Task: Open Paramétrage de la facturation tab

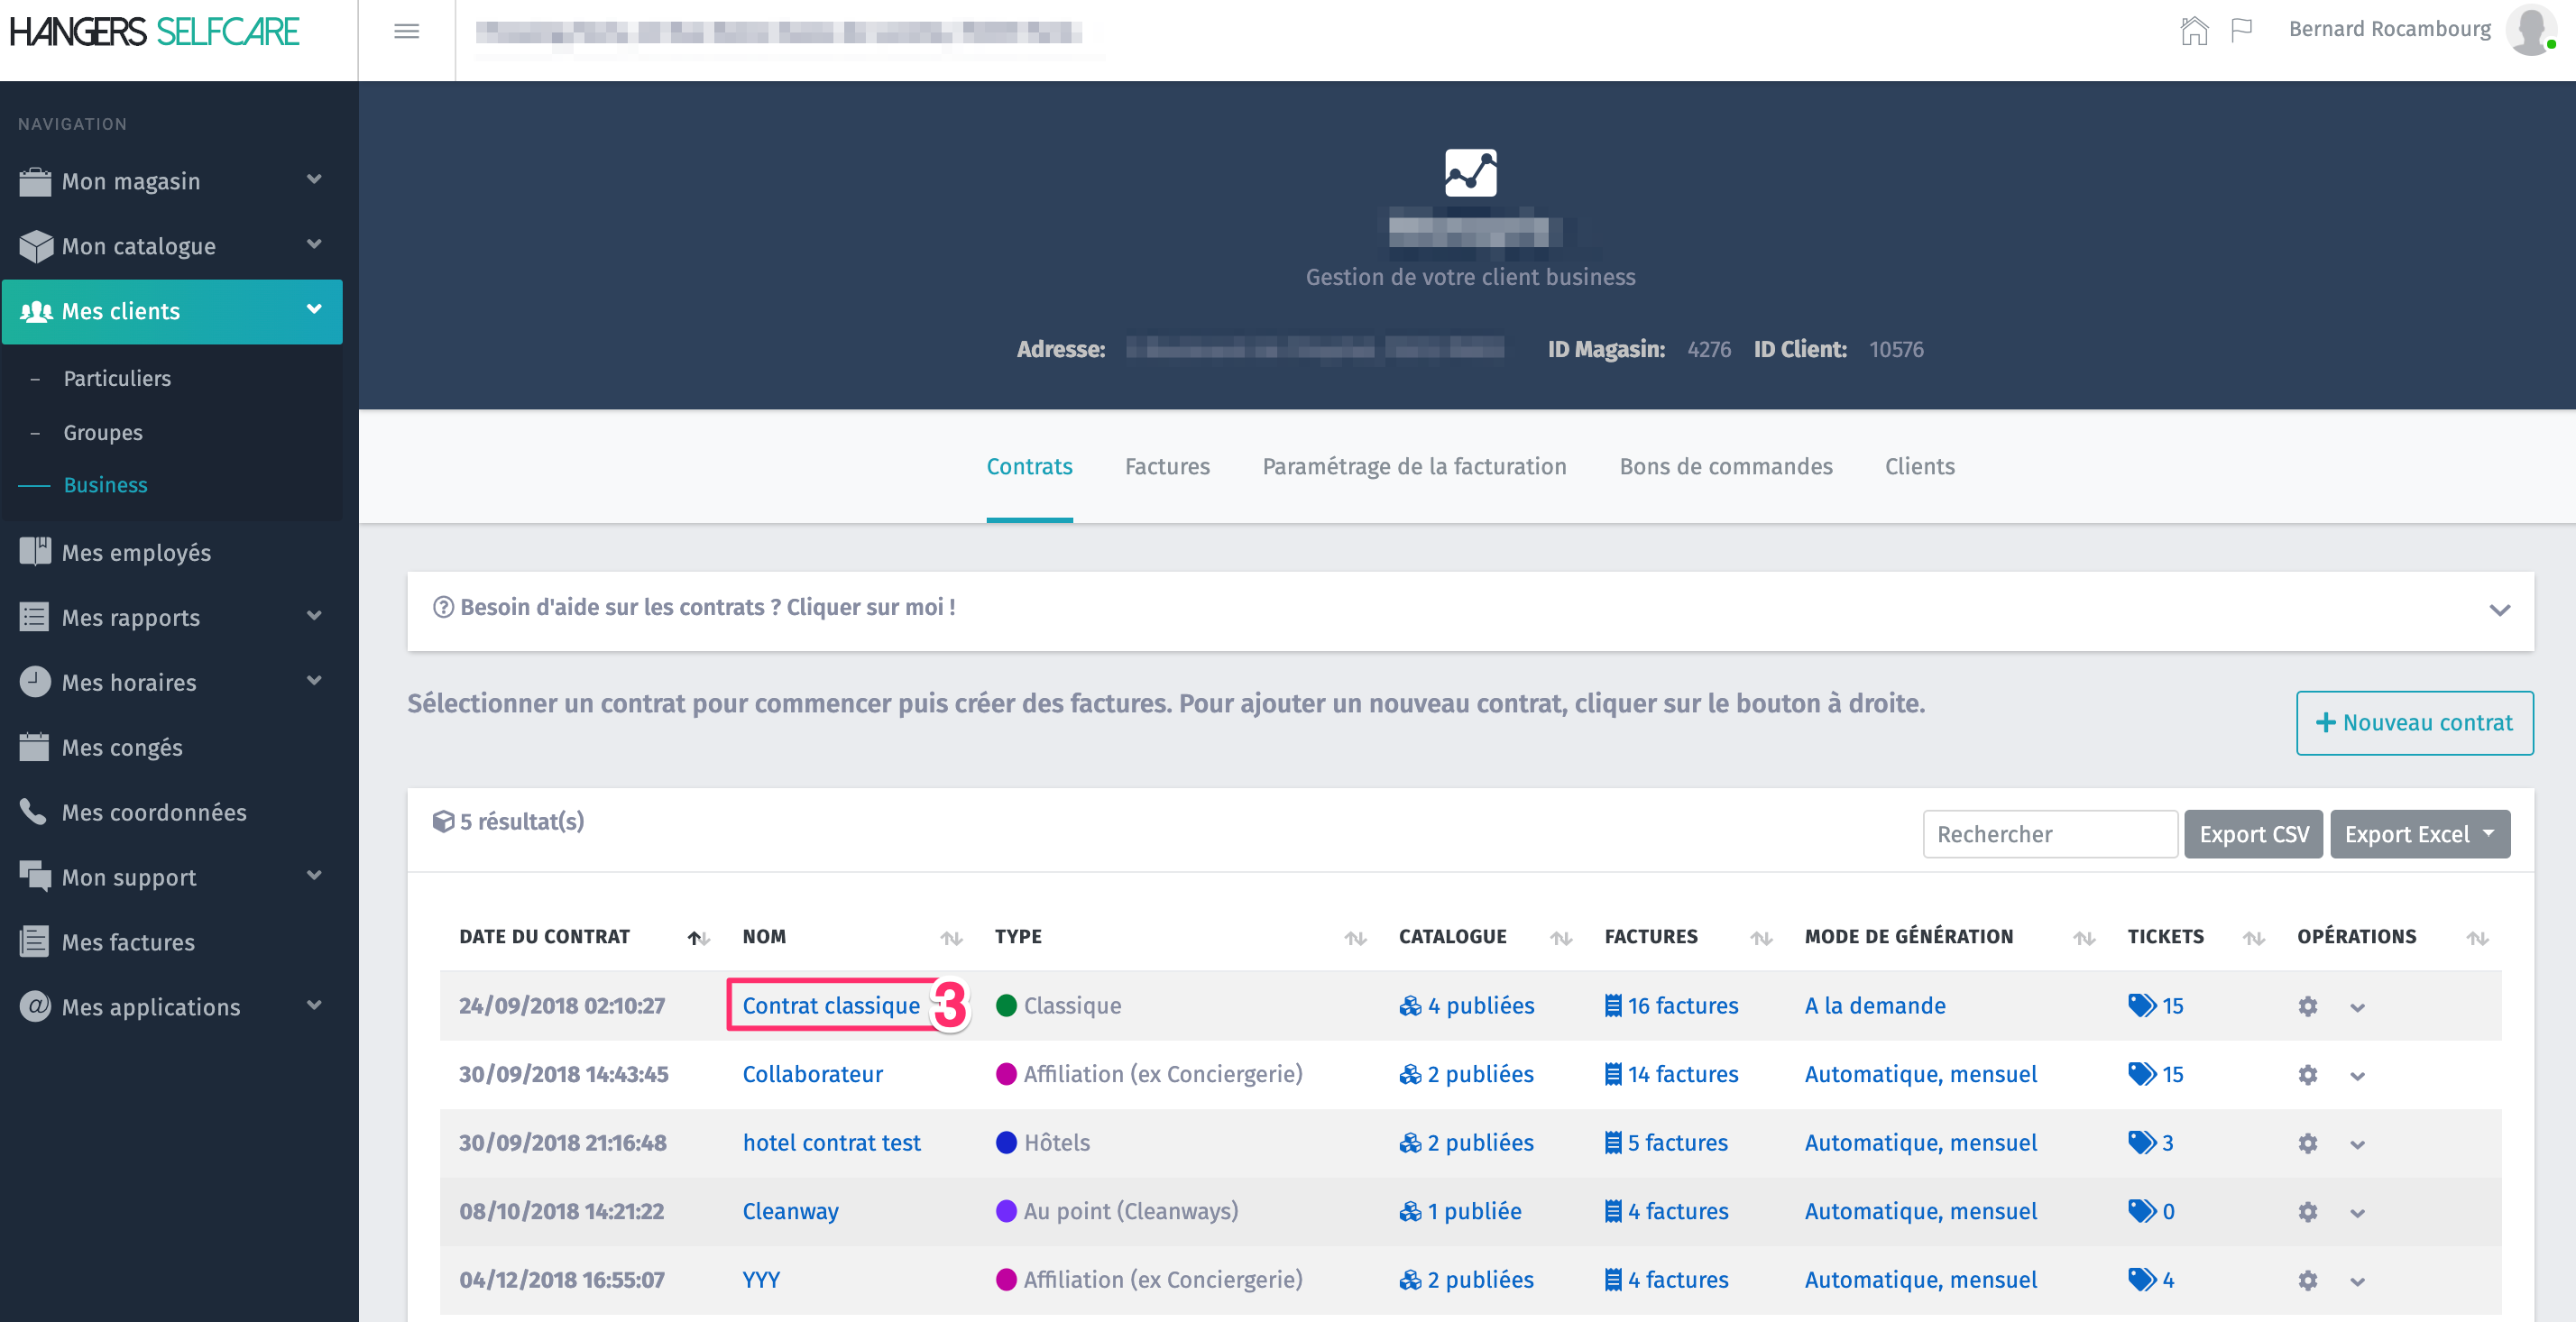Action: pos(1413,466)
